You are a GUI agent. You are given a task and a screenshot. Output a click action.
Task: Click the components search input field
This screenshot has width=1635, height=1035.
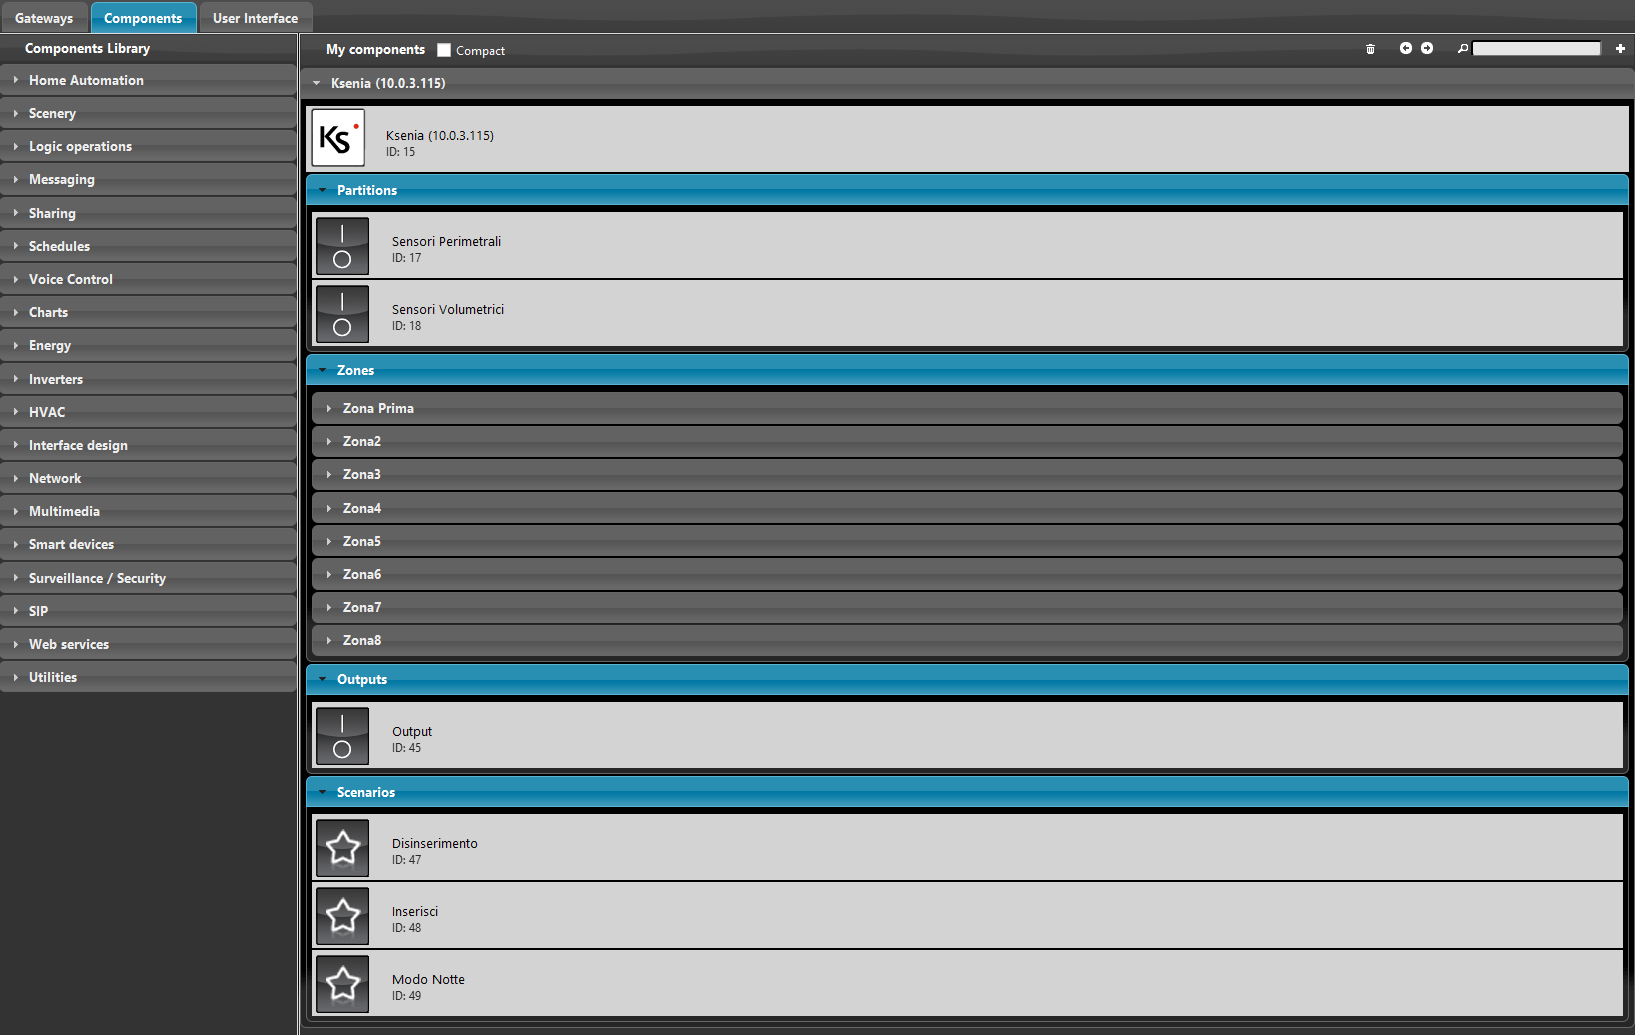(x=1536, y=48)
